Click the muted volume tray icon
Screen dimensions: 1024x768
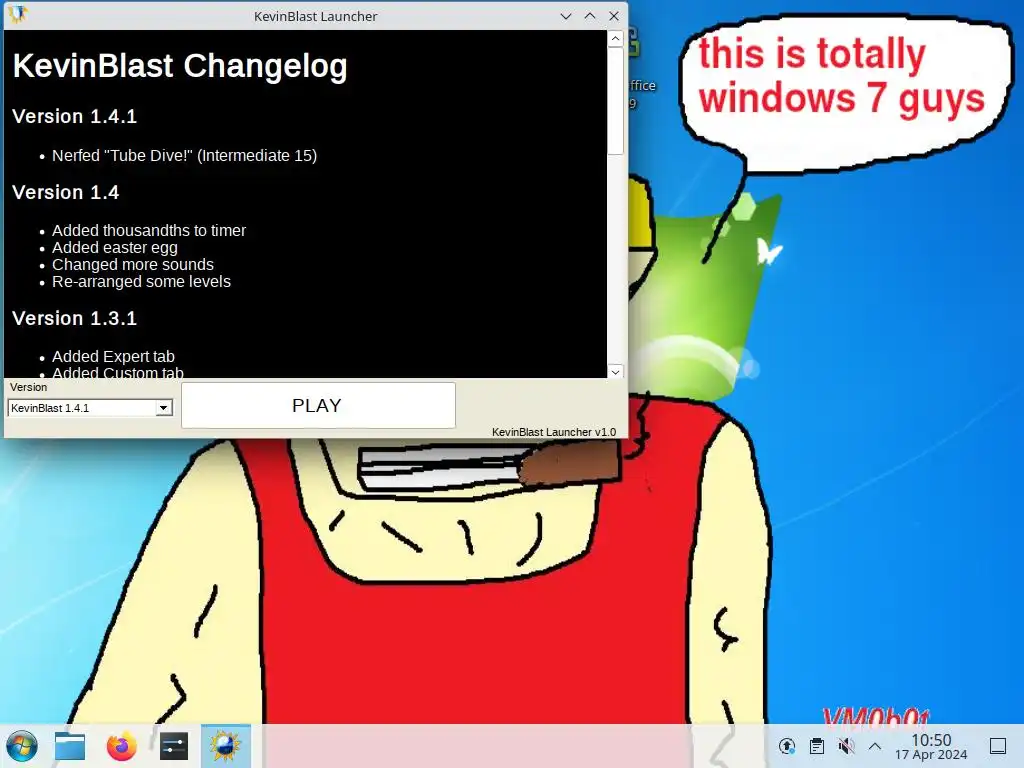846,746
